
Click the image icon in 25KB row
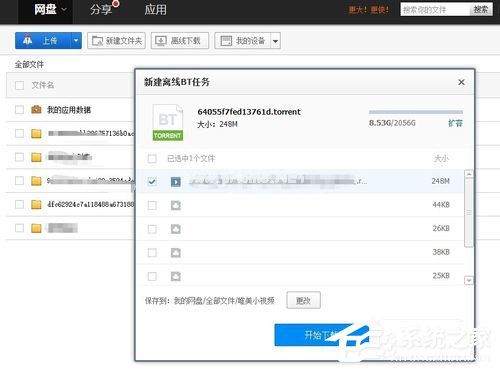click(176, 276)
